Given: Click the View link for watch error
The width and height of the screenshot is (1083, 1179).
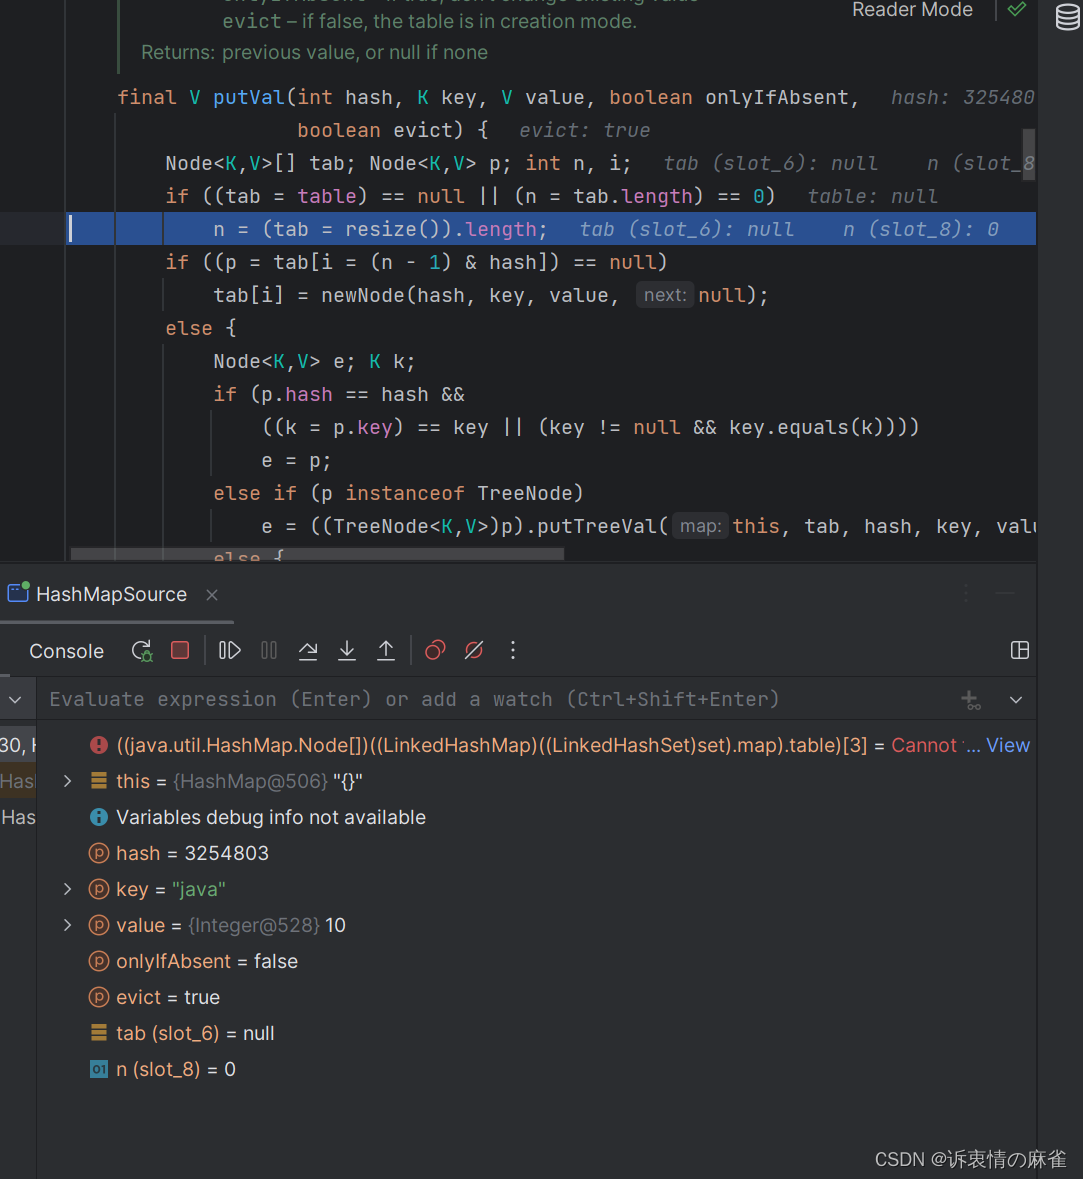Looking at the screenshot, I should coord(1008,745).
